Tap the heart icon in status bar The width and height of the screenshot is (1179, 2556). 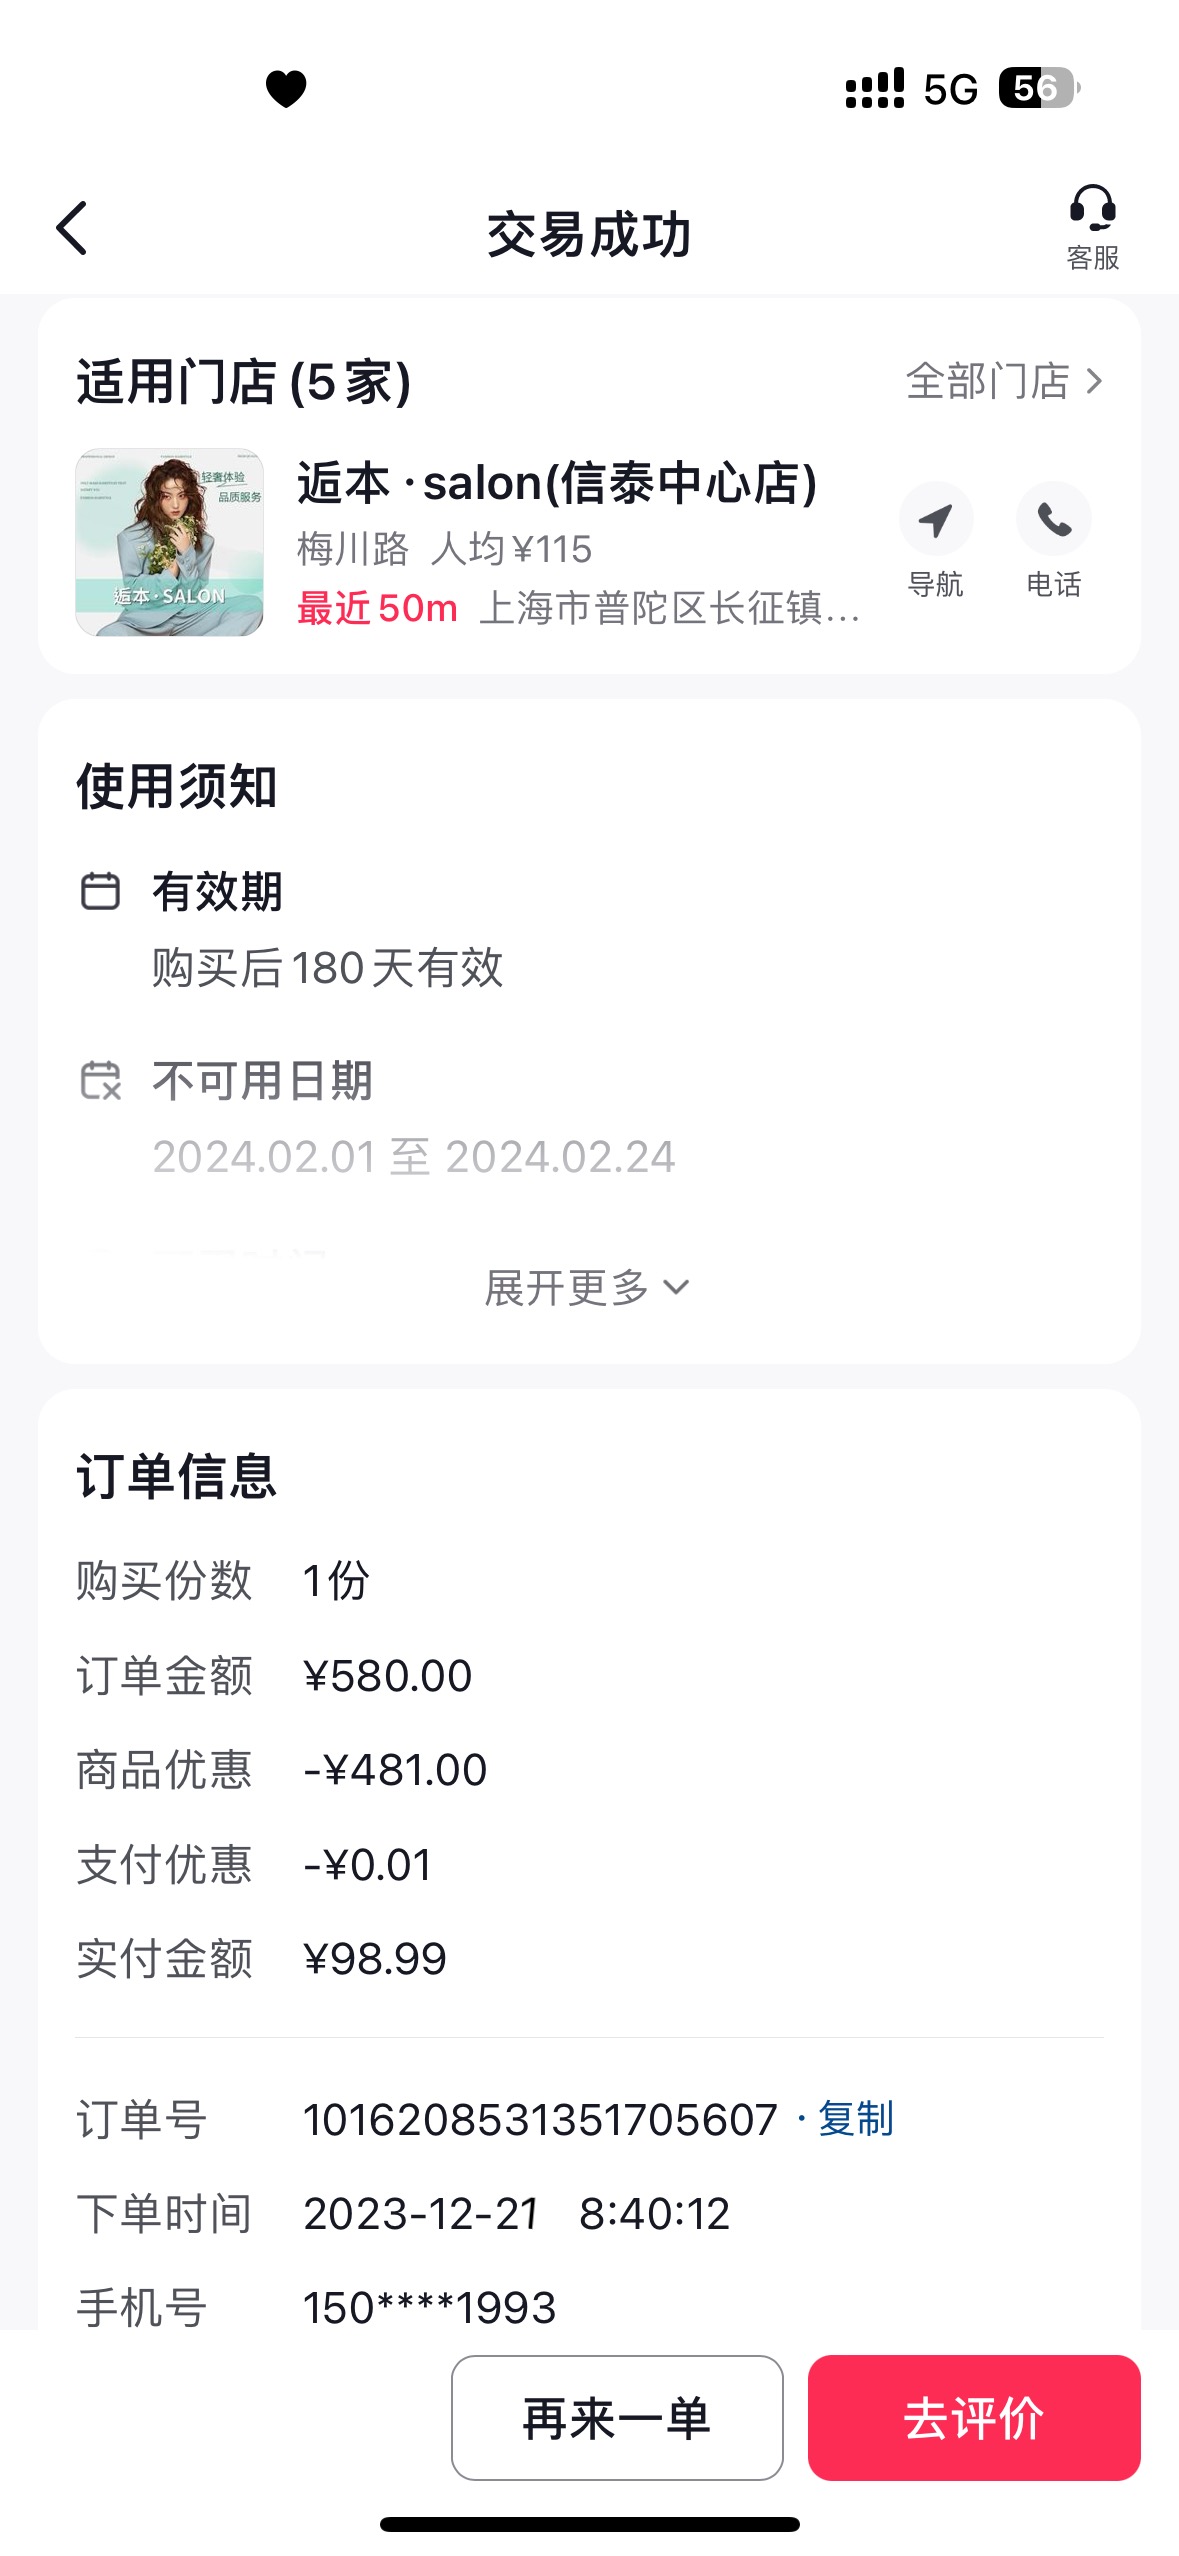click(x=286, y=88)
